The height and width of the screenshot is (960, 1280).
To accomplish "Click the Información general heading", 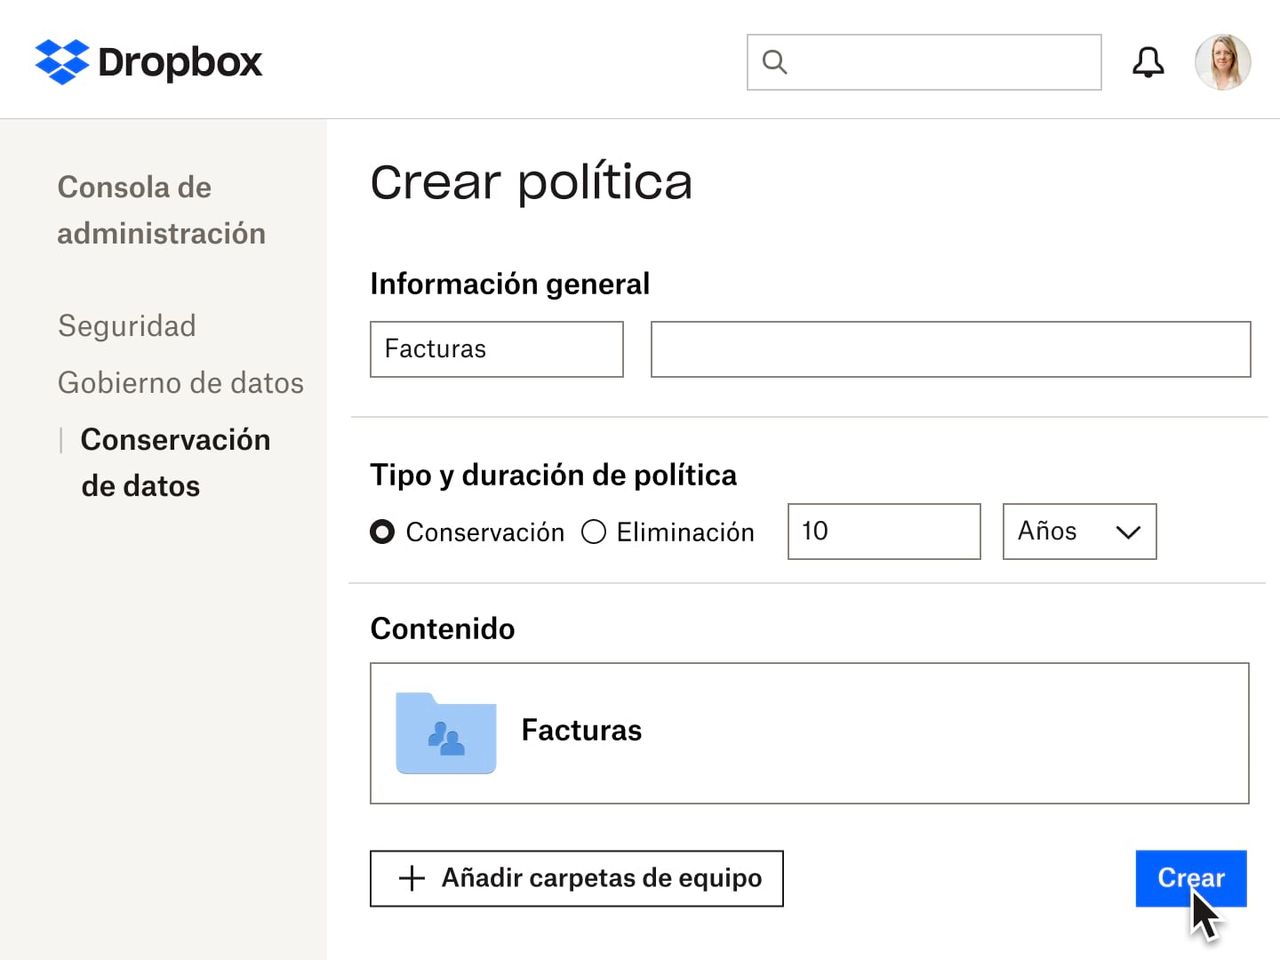I will click(x=510, y=284).
